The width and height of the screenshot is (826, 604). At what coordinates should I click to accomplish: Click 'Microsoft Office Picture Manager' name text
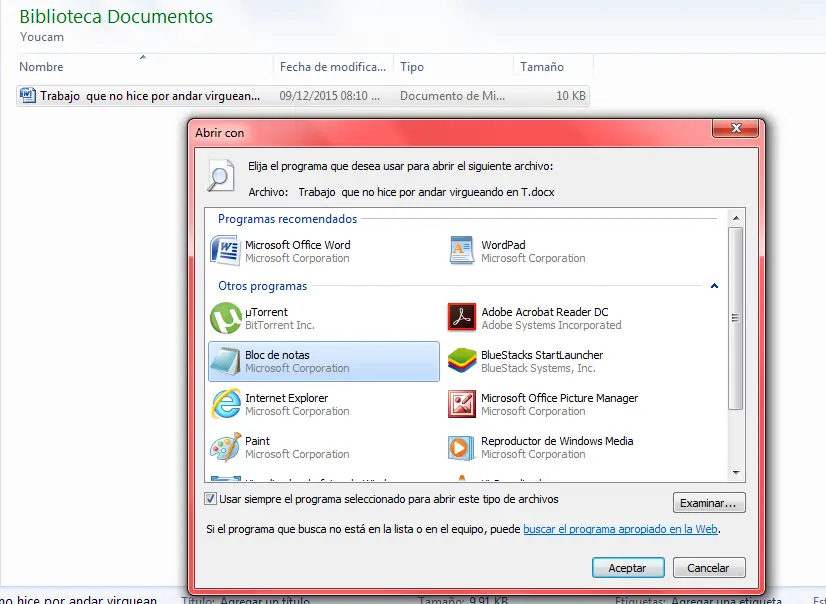(559, 398)
